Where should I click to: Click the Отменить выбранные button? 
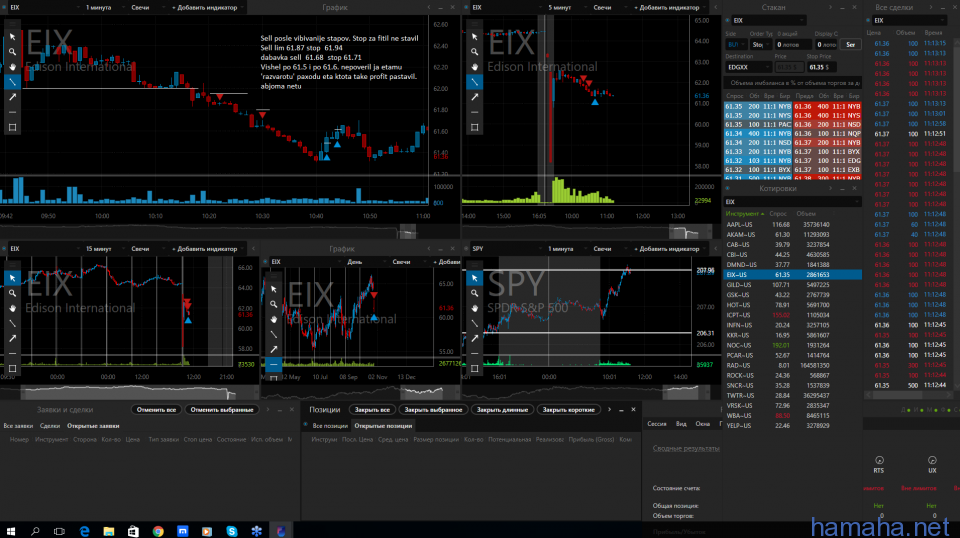click(x=222, y=409)
